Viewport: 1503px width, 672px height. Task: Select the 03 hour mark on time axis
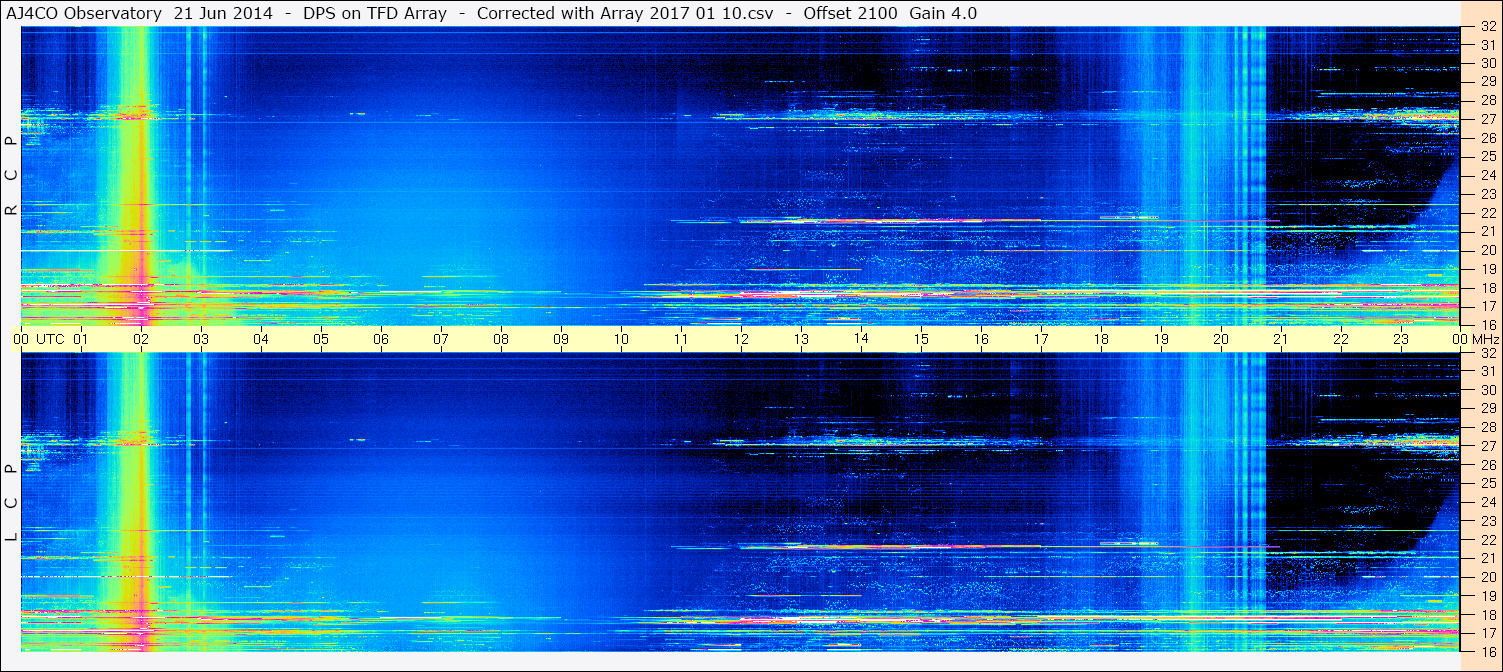(x=201, y=339)
